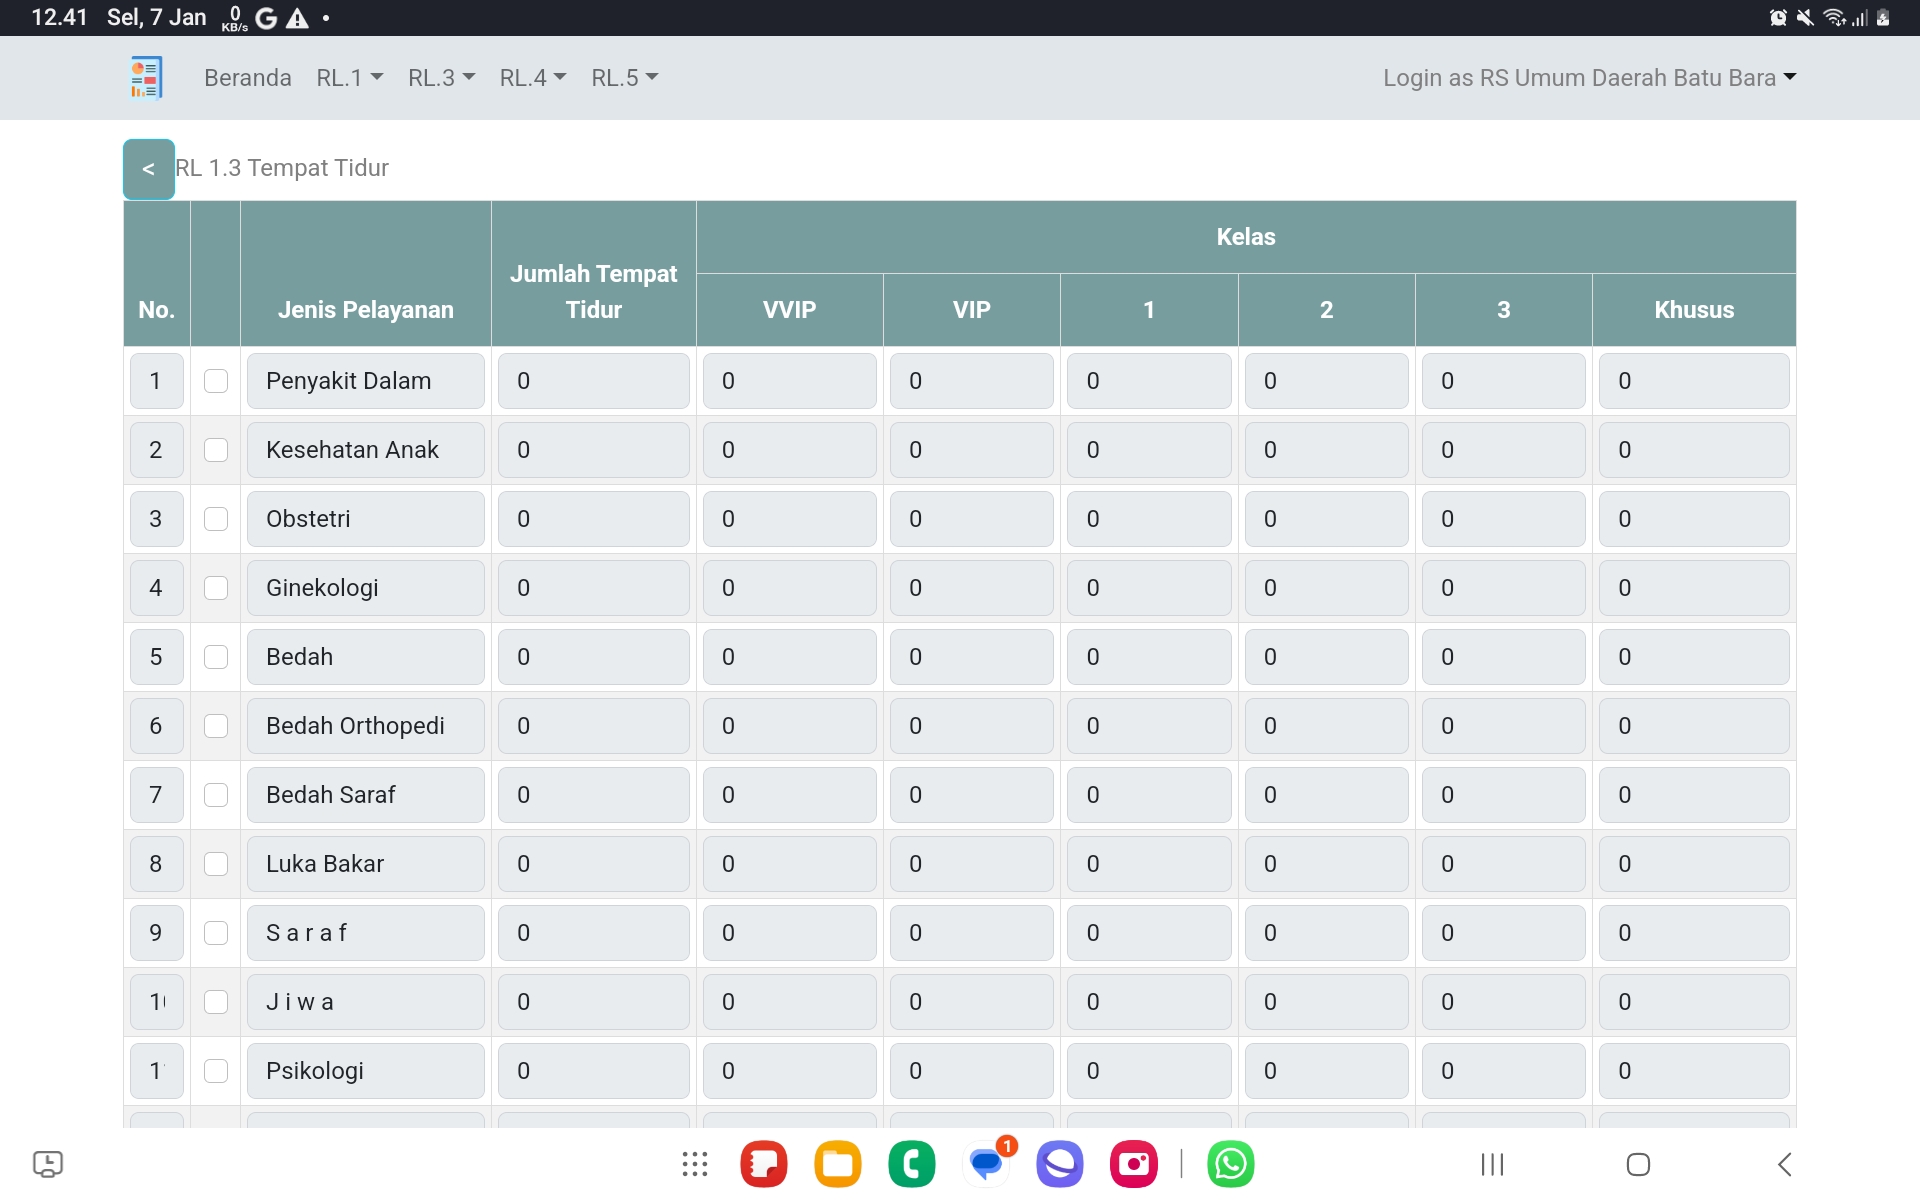
Task: Click the Khusus column header
Action: pyautogui.click(x=1694, y=310)
